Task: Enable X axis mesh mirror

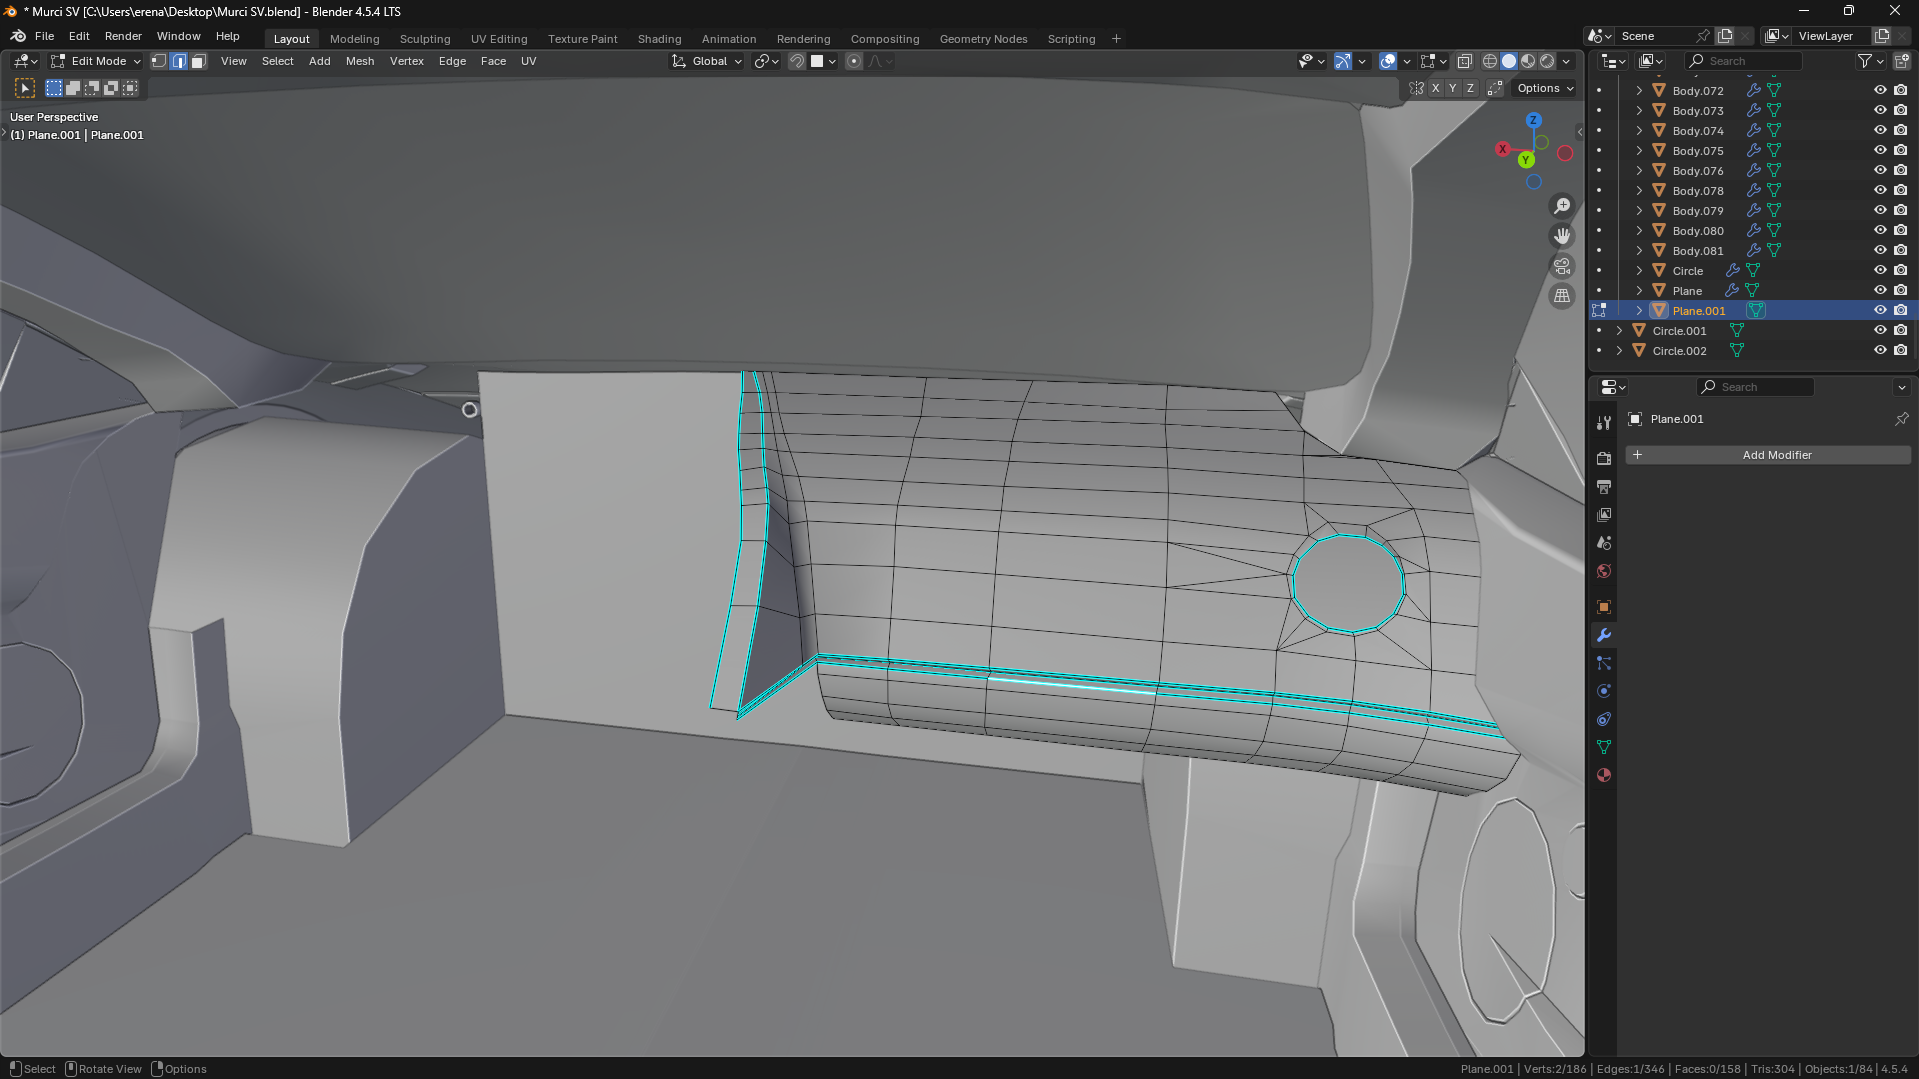Action: click(x=1435, y=88)
